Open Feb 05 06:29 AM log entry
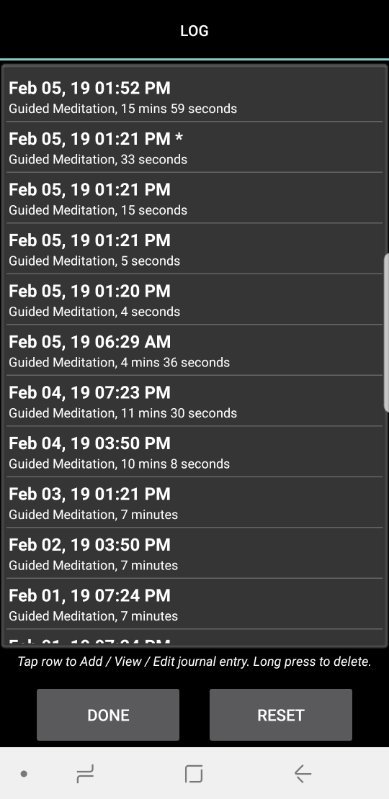 tap(194, 351)
